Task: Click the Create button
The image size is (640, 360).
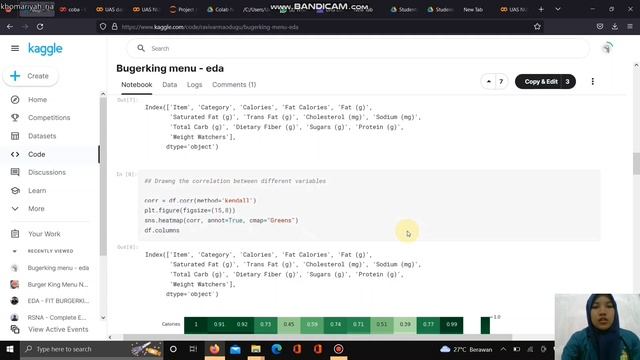Action: [31, 76]
